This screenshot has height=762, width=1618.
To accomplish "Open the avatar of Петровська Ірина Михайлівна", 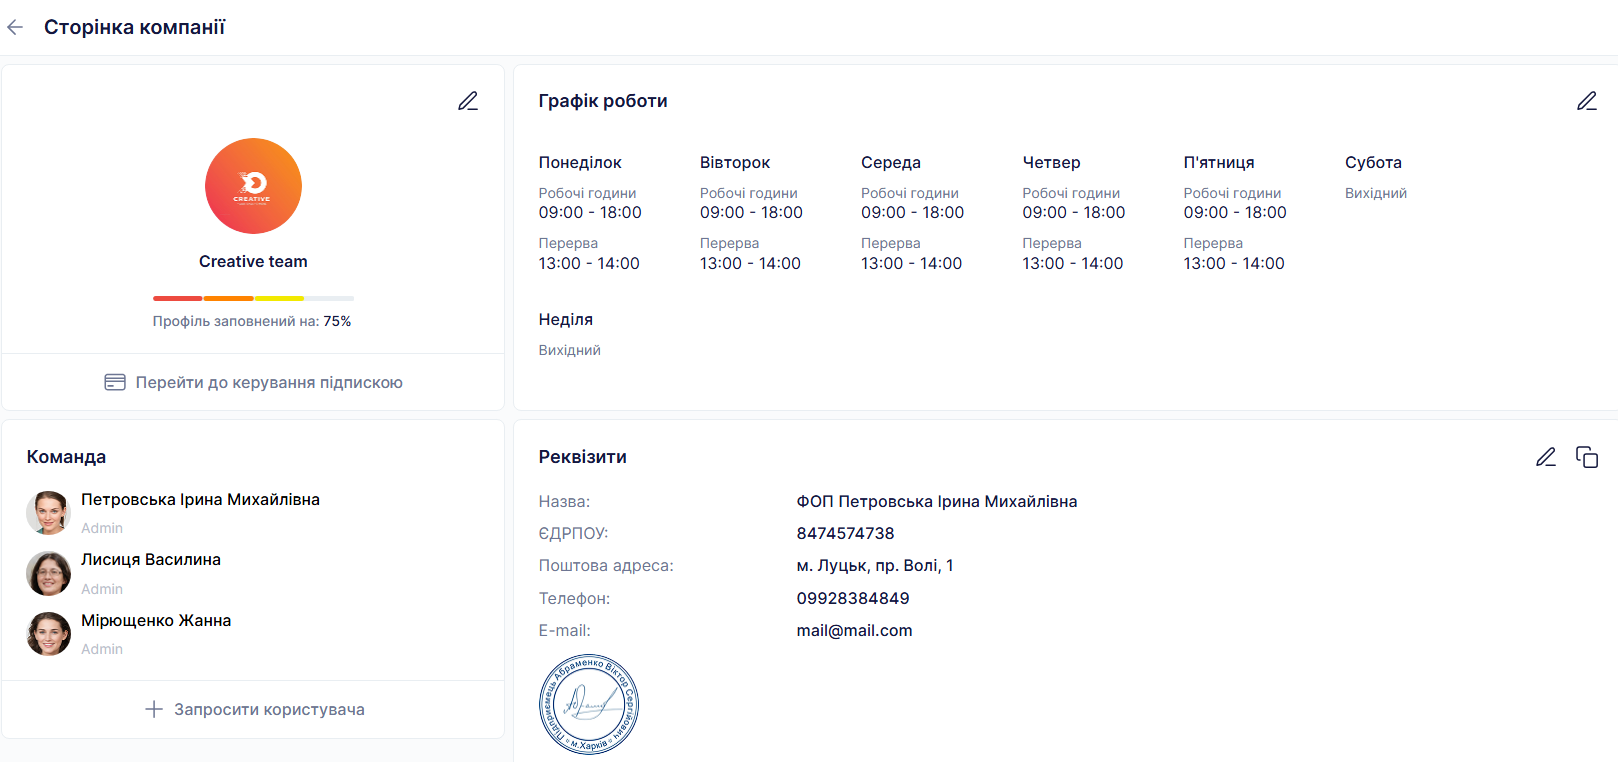I will [48, 513].
